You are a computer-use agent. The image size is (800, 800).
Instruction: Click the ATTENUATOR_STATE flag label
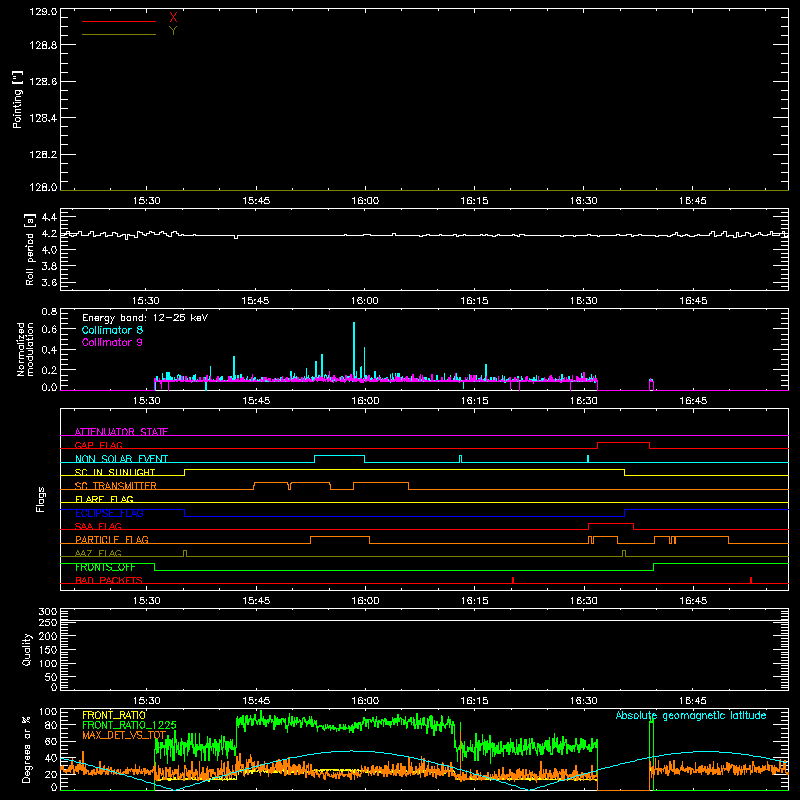[121, 432]
